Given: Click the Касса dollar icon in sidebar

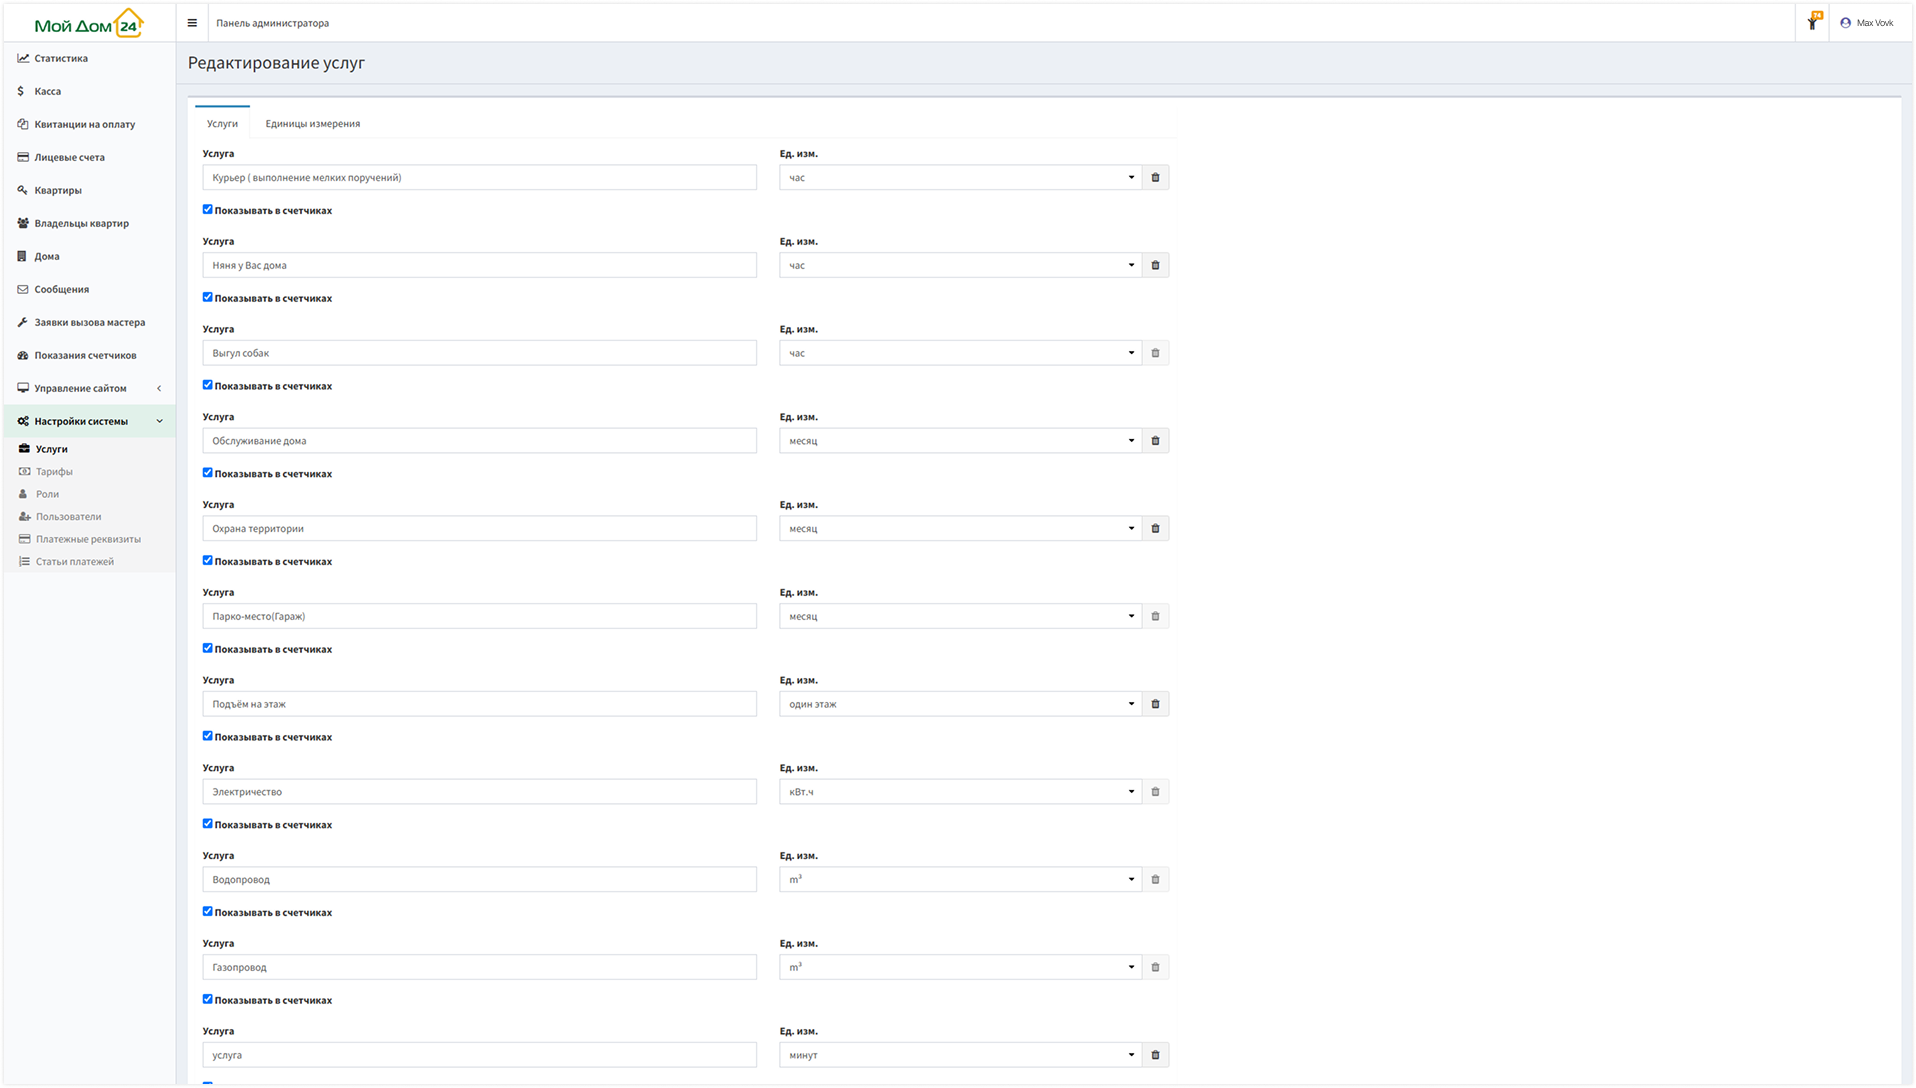Looking at the screenshot, I should pos(21,91).
